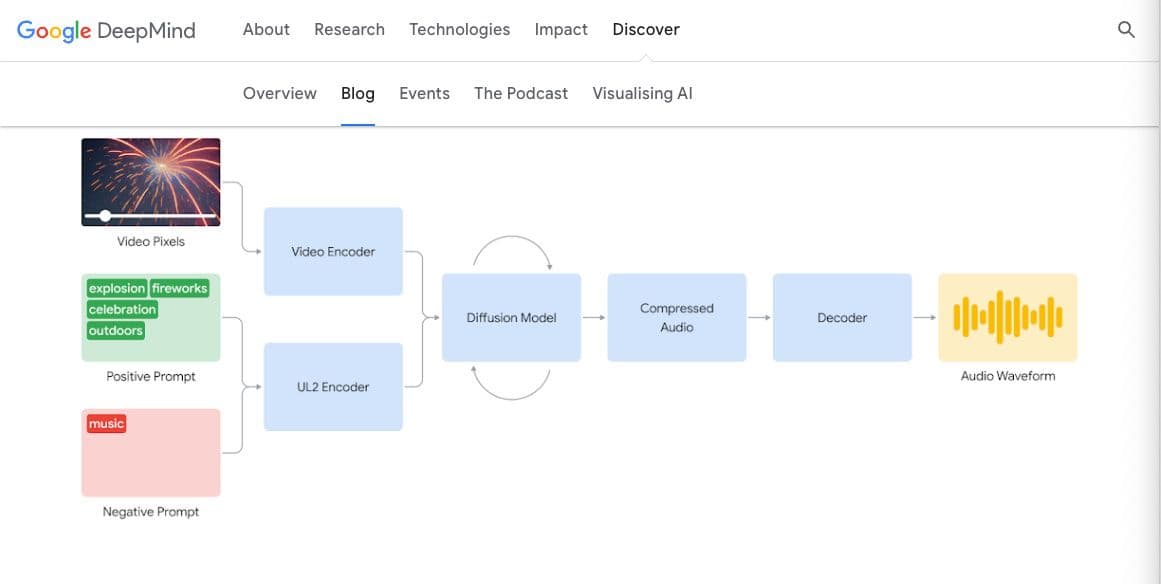Click the video progress slider handle
This screenshot has height=584, width=1161.
(x=105, y=215)
